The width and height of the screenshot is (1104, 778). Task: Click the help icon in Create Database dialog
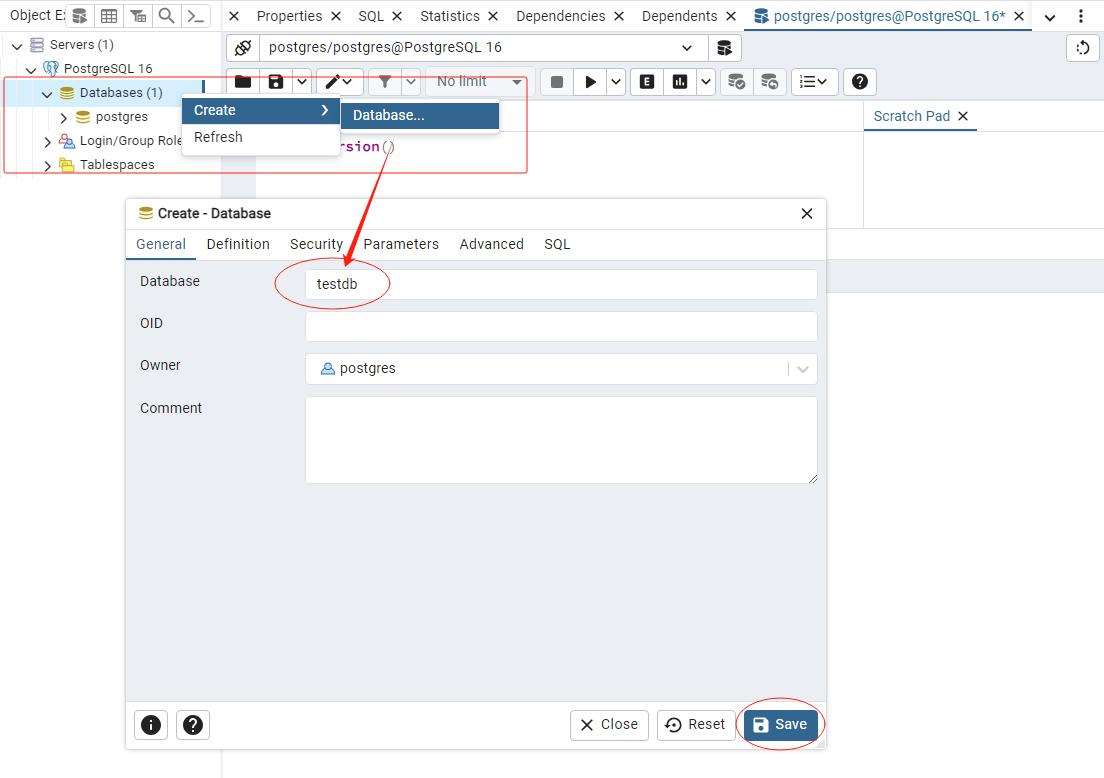(x=192, y=724)
